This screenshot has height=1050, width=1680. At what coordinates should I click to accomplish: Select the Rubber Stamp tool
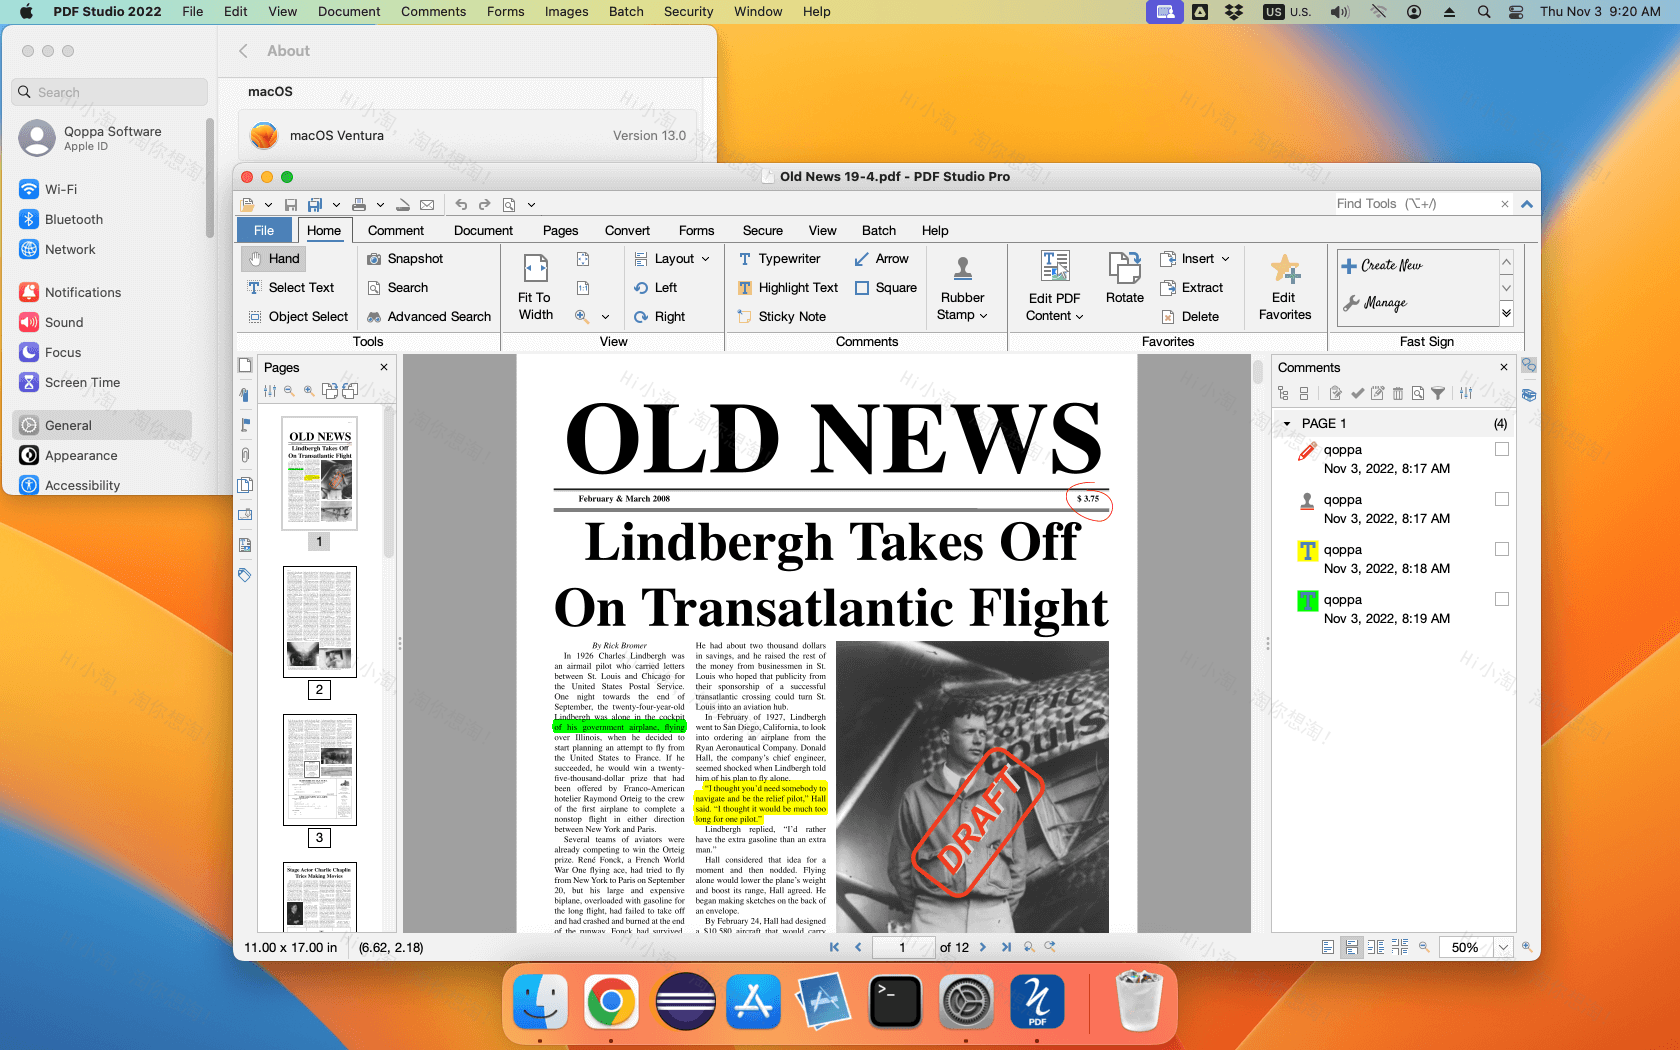(x=964, y=286)
